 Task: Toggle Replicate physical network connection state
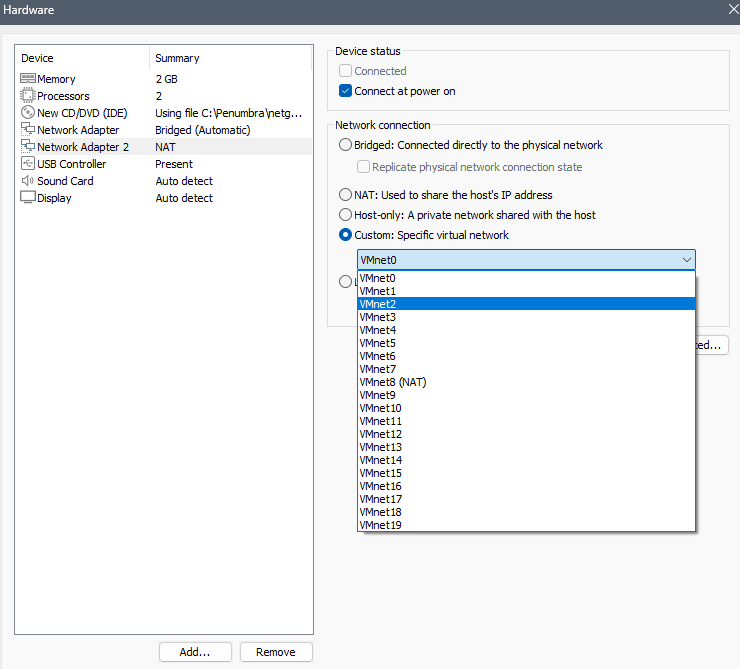click(x=363, y=167)
